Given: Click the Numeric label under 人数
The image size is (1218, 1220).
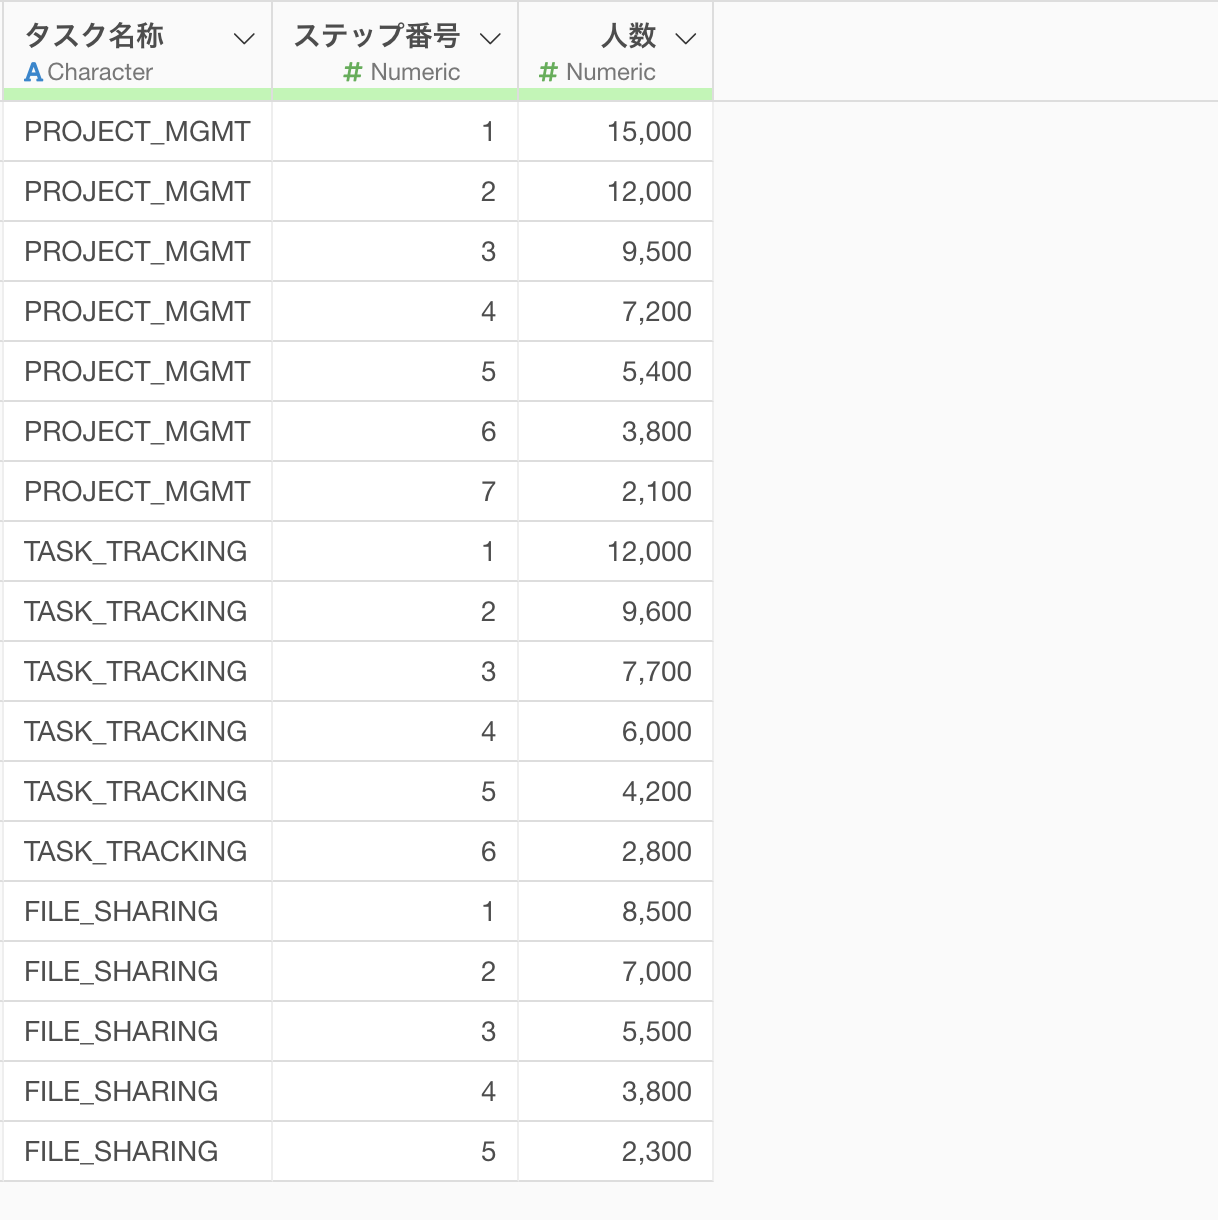Looking at the screenshot, I should pyautogui.click(x=611, y=72).
